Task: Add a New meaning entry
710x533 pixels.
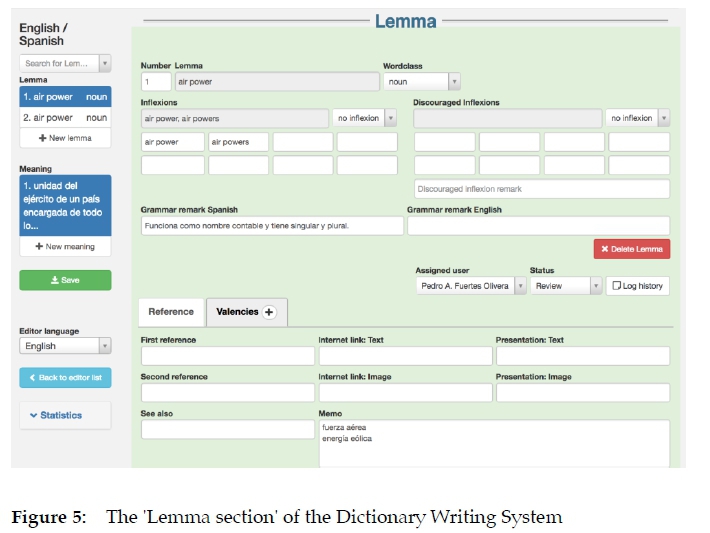Action: (x=65, y=246)
